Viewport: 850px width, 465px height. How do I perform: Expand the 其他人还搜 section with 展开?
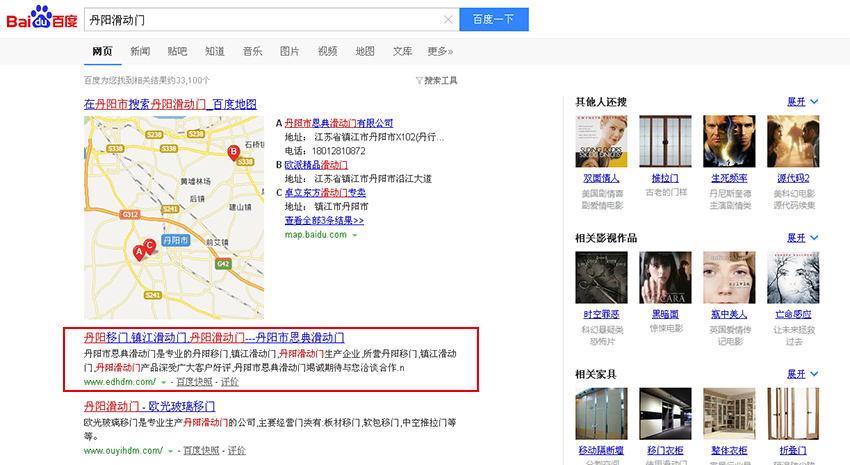coord(802,102)
